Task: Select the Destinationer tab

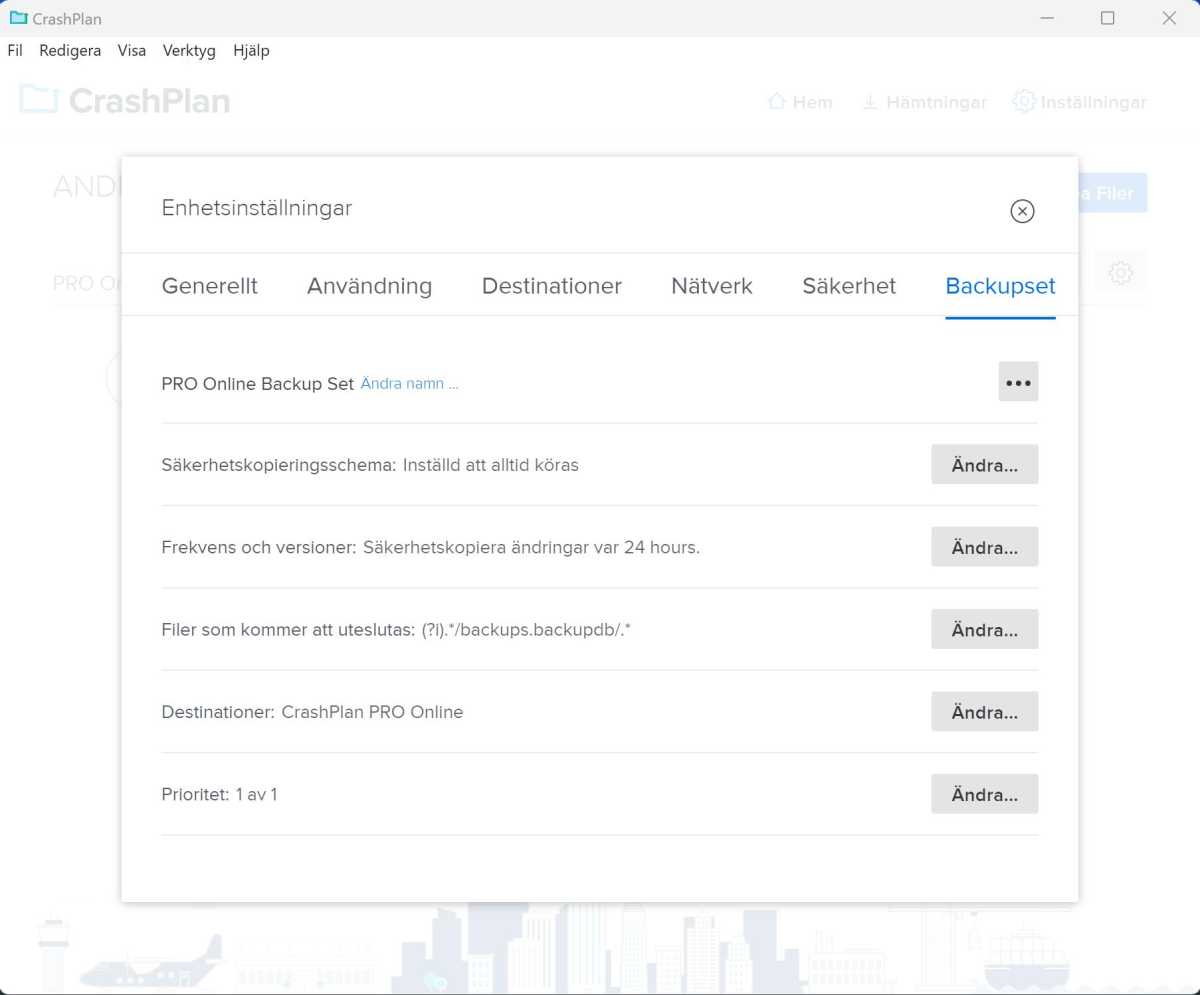Action: coord(552,286)
